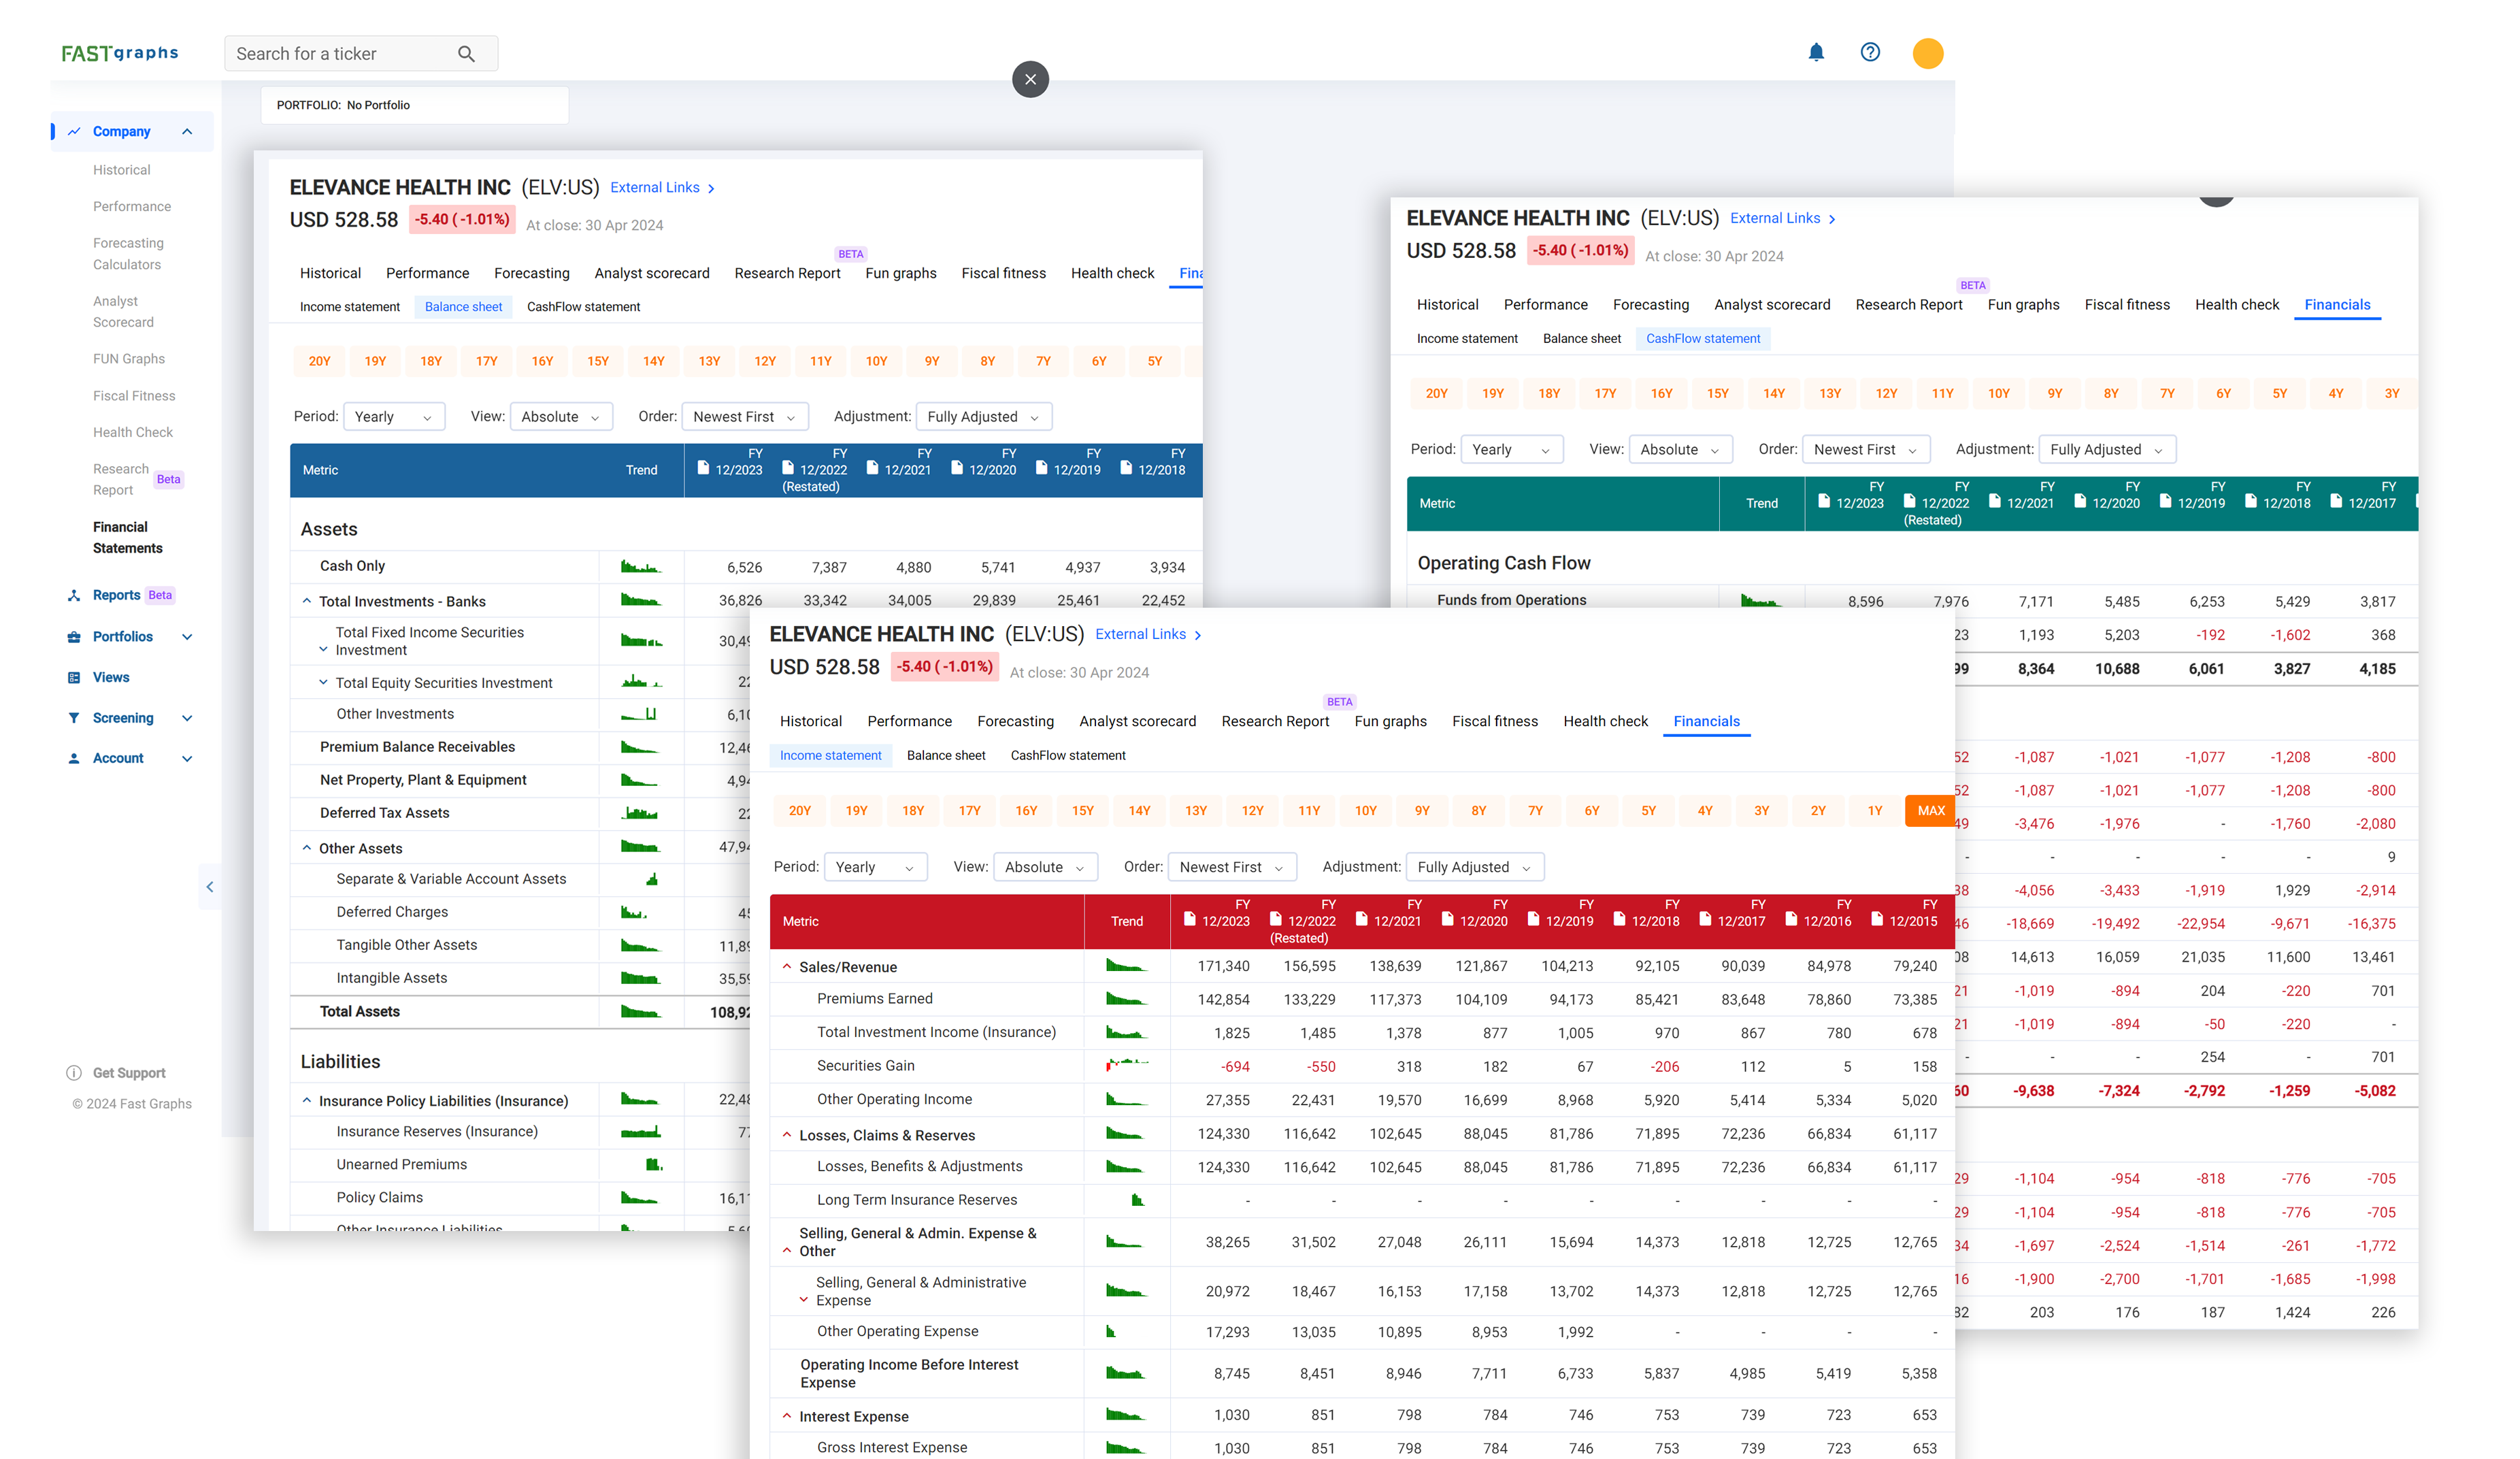This screenshot has height=1459, width=2520.
Task: Close overlay with the round X button
Action: tap(1030, 79)
